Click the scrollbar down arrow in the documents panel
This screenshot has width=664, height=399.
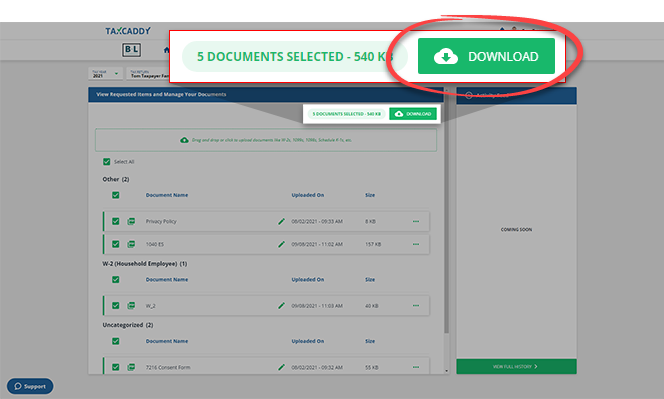pyautogui.click(x=446, y=371)
